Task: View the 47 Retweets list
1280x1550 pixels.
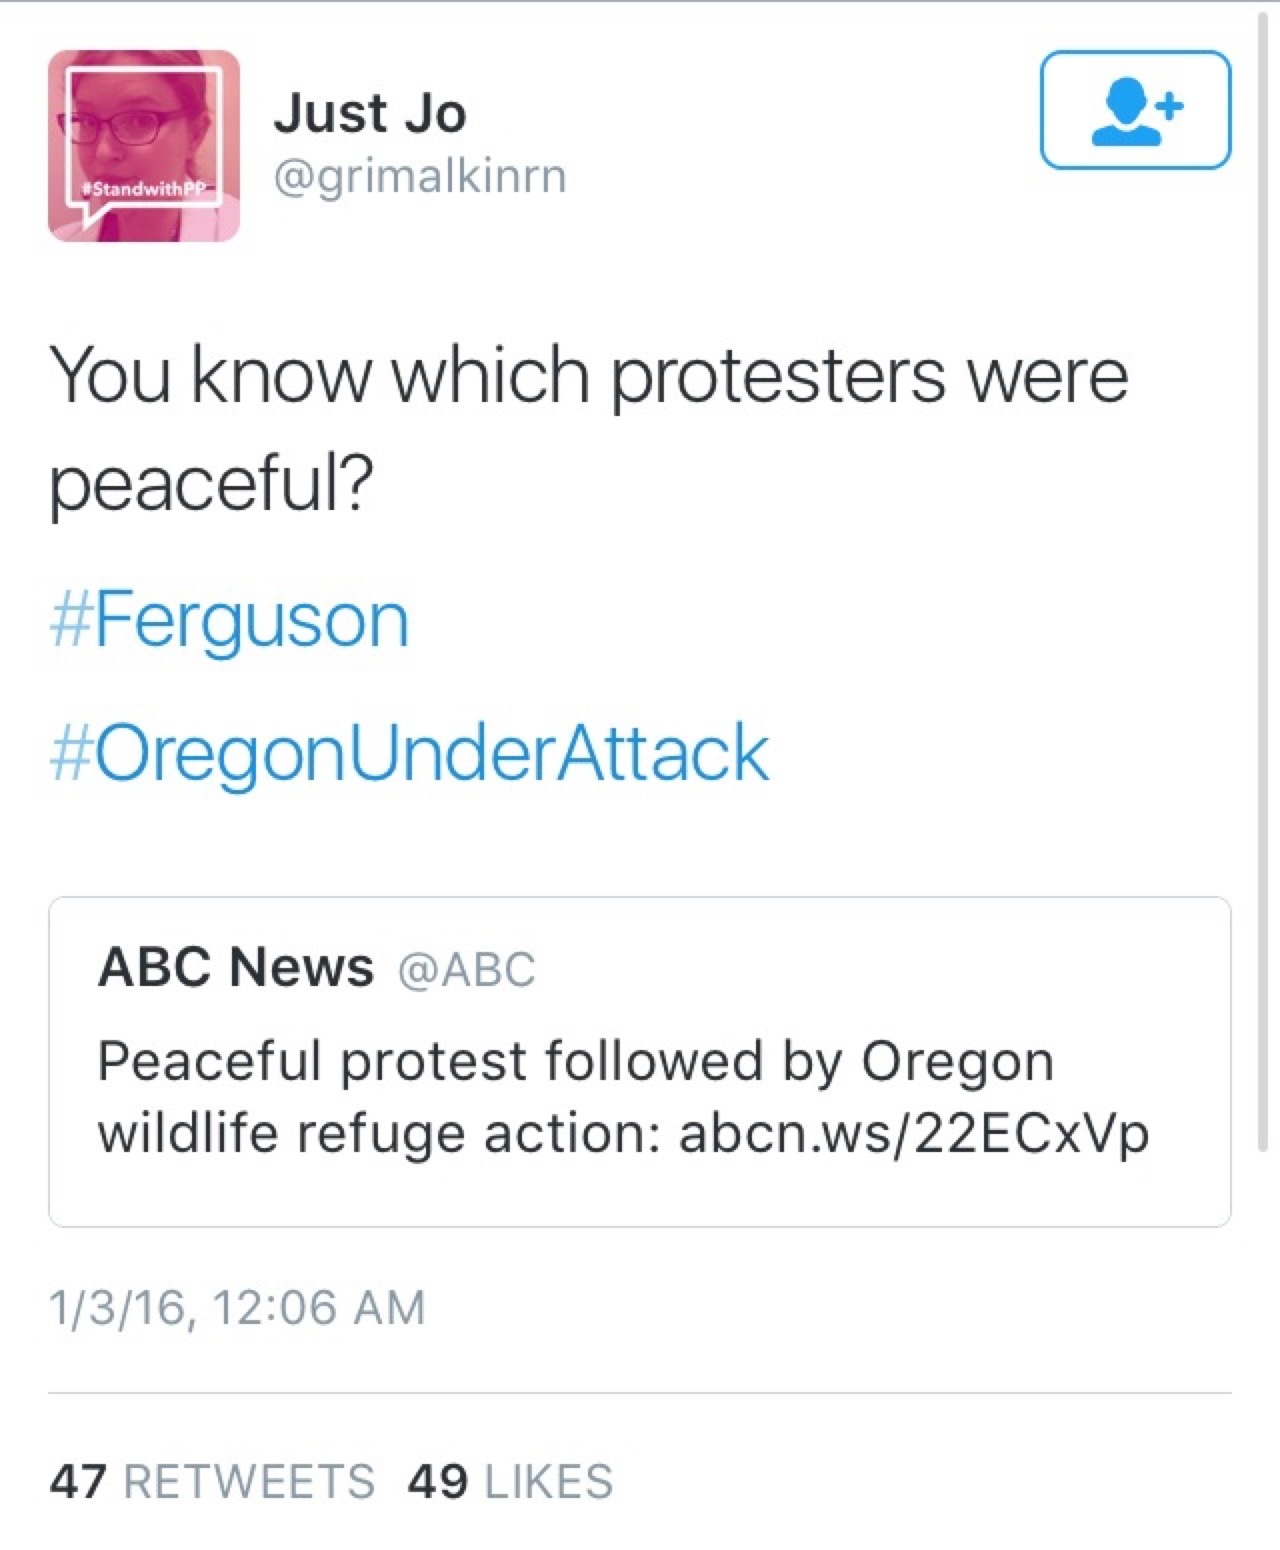Action: pyautogui.click(x=212, y=1481)
